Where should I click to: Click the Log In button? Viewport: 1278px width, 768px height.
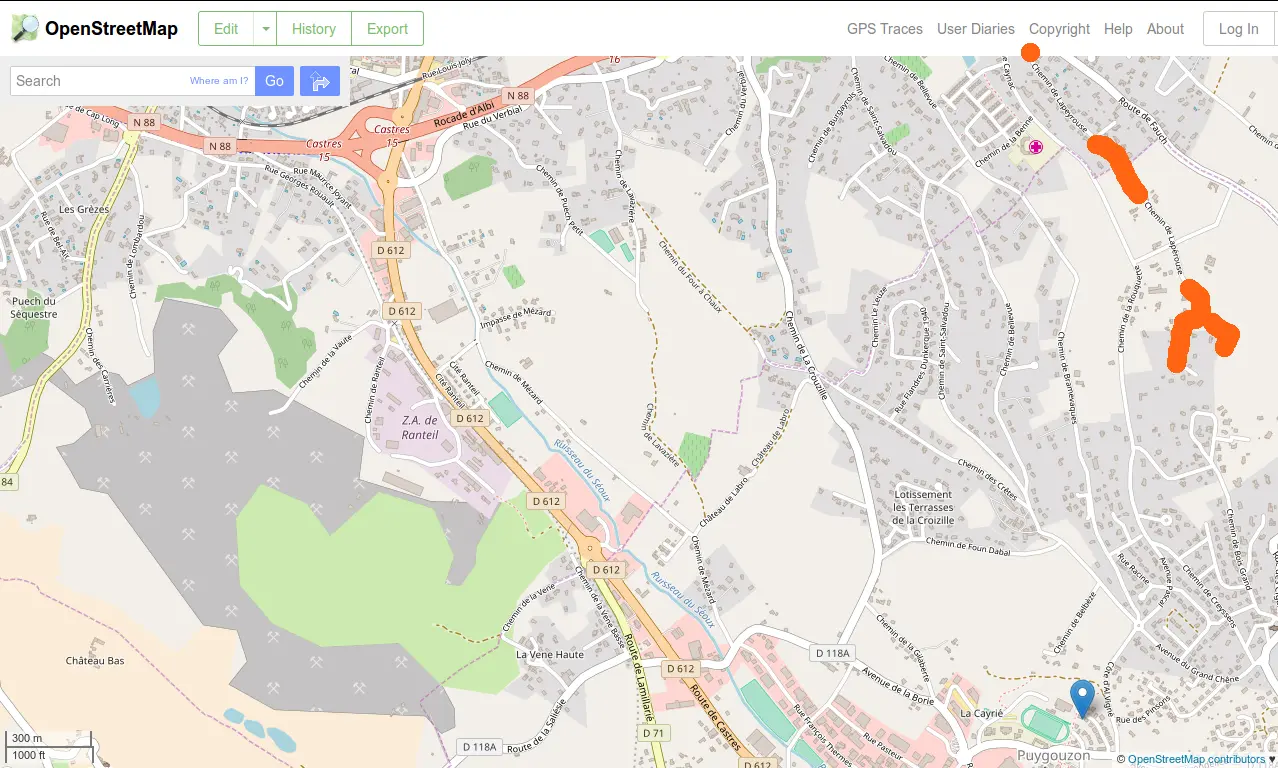[1238, 29]
